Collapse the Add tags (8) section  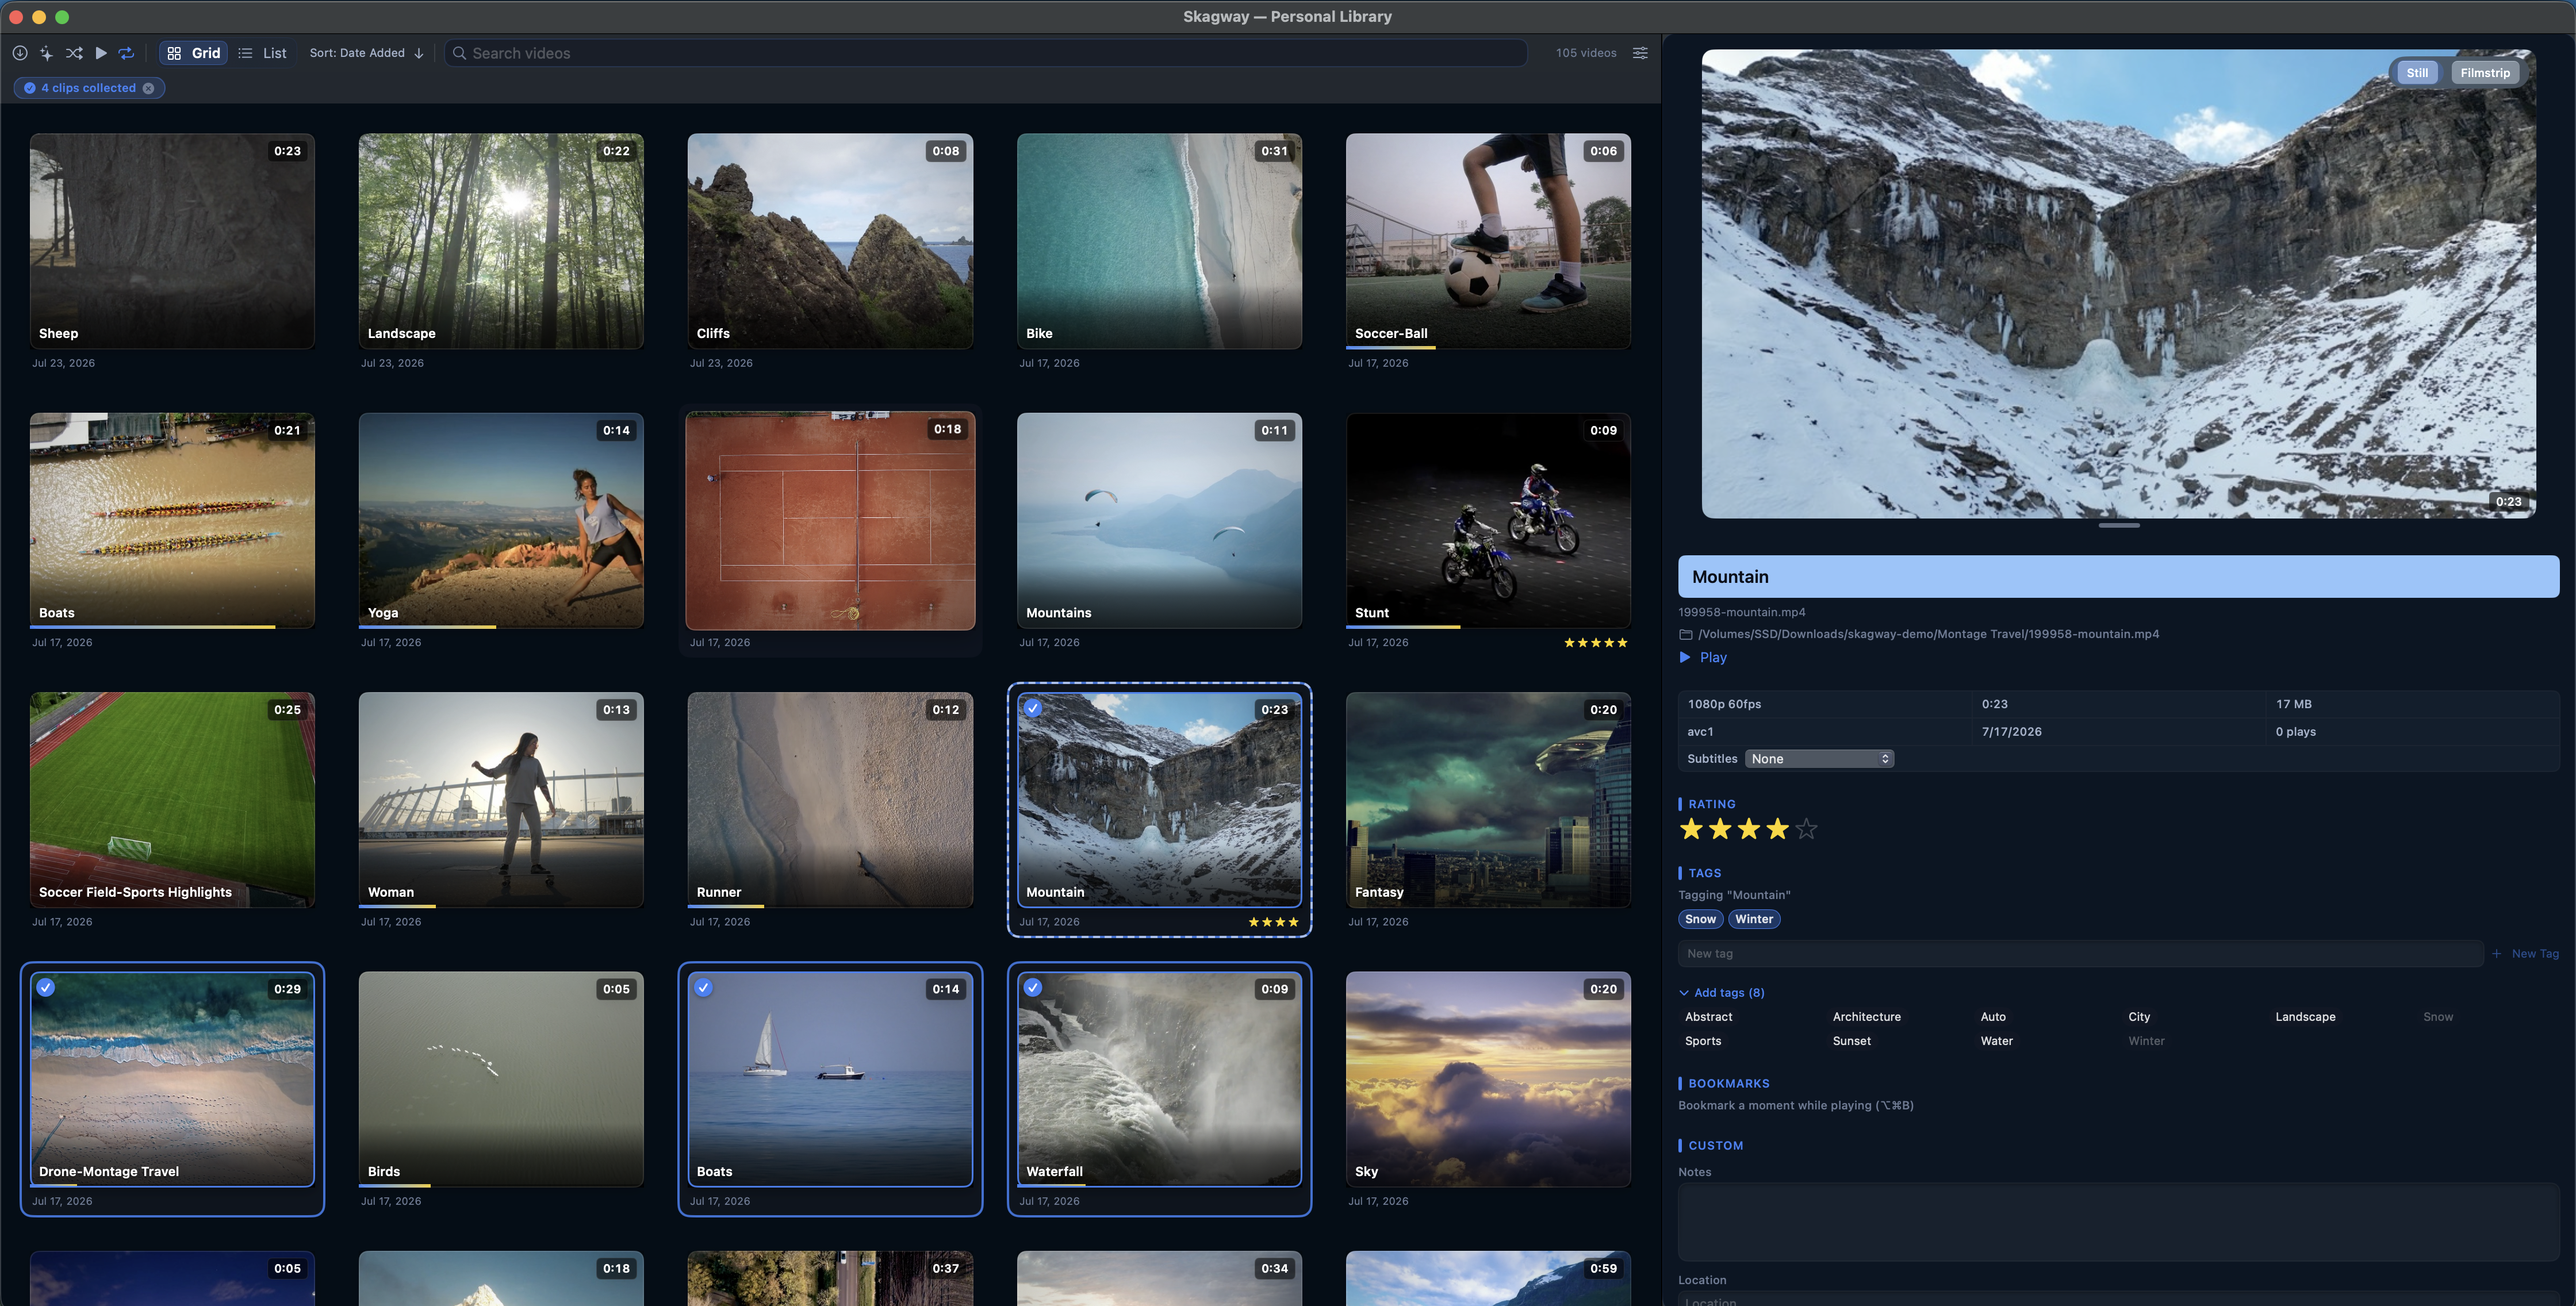pos(1722,993)
